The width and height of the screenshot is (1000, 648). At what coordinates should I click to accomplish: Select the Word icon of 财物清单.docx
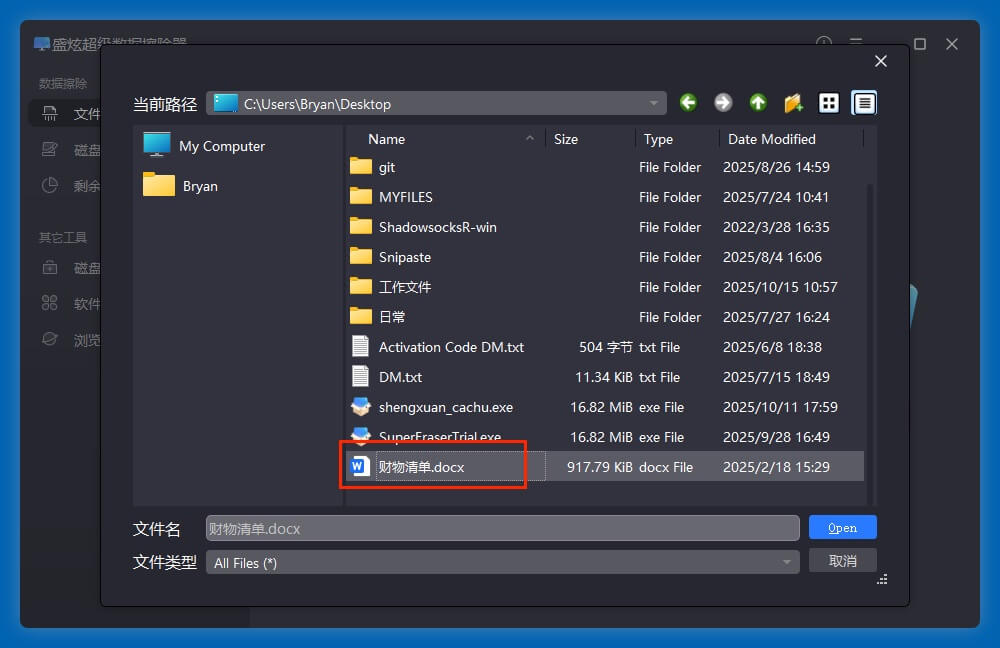(361, 467)
